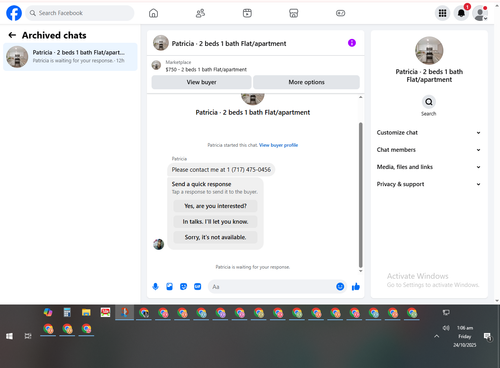Click the Search icon in info panel

tap(429, 102)
